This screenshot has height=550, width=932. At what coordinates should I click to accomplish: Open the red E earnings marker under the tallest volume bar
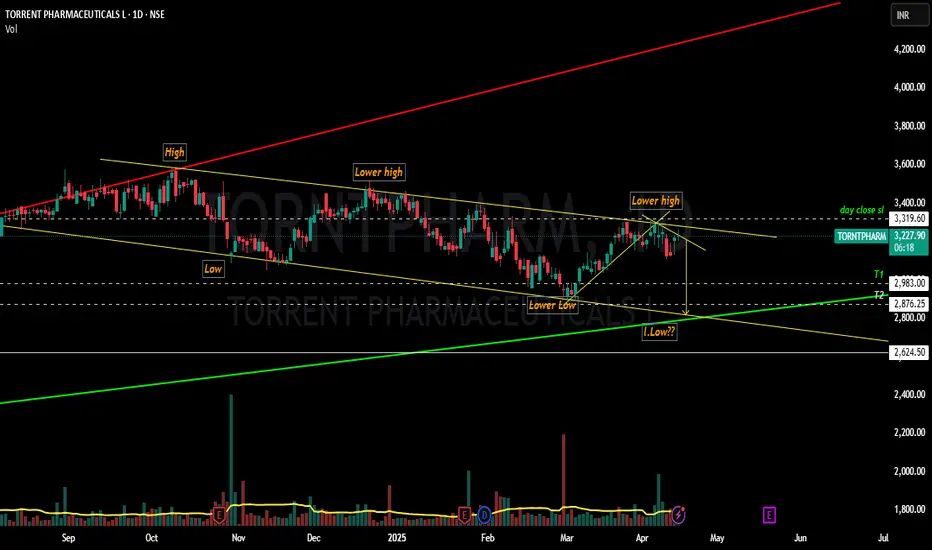click(219, 515)
